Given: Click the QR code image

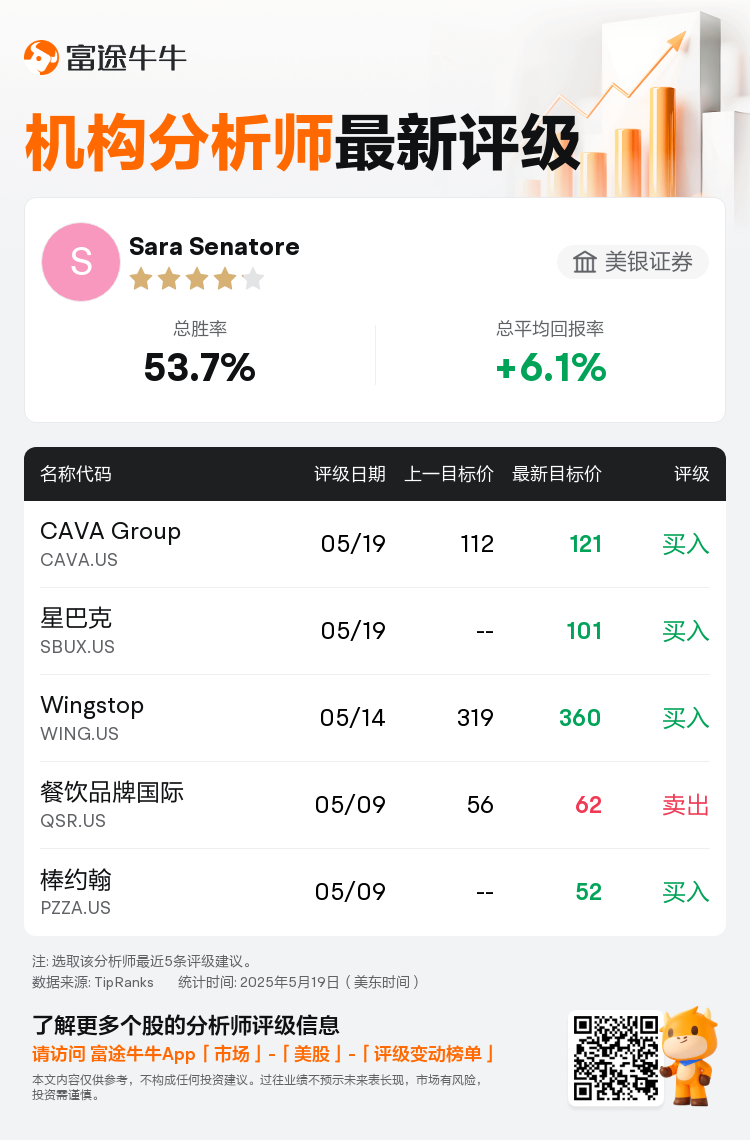Looking at the screenshot, I should click(x=616, y=1058).
